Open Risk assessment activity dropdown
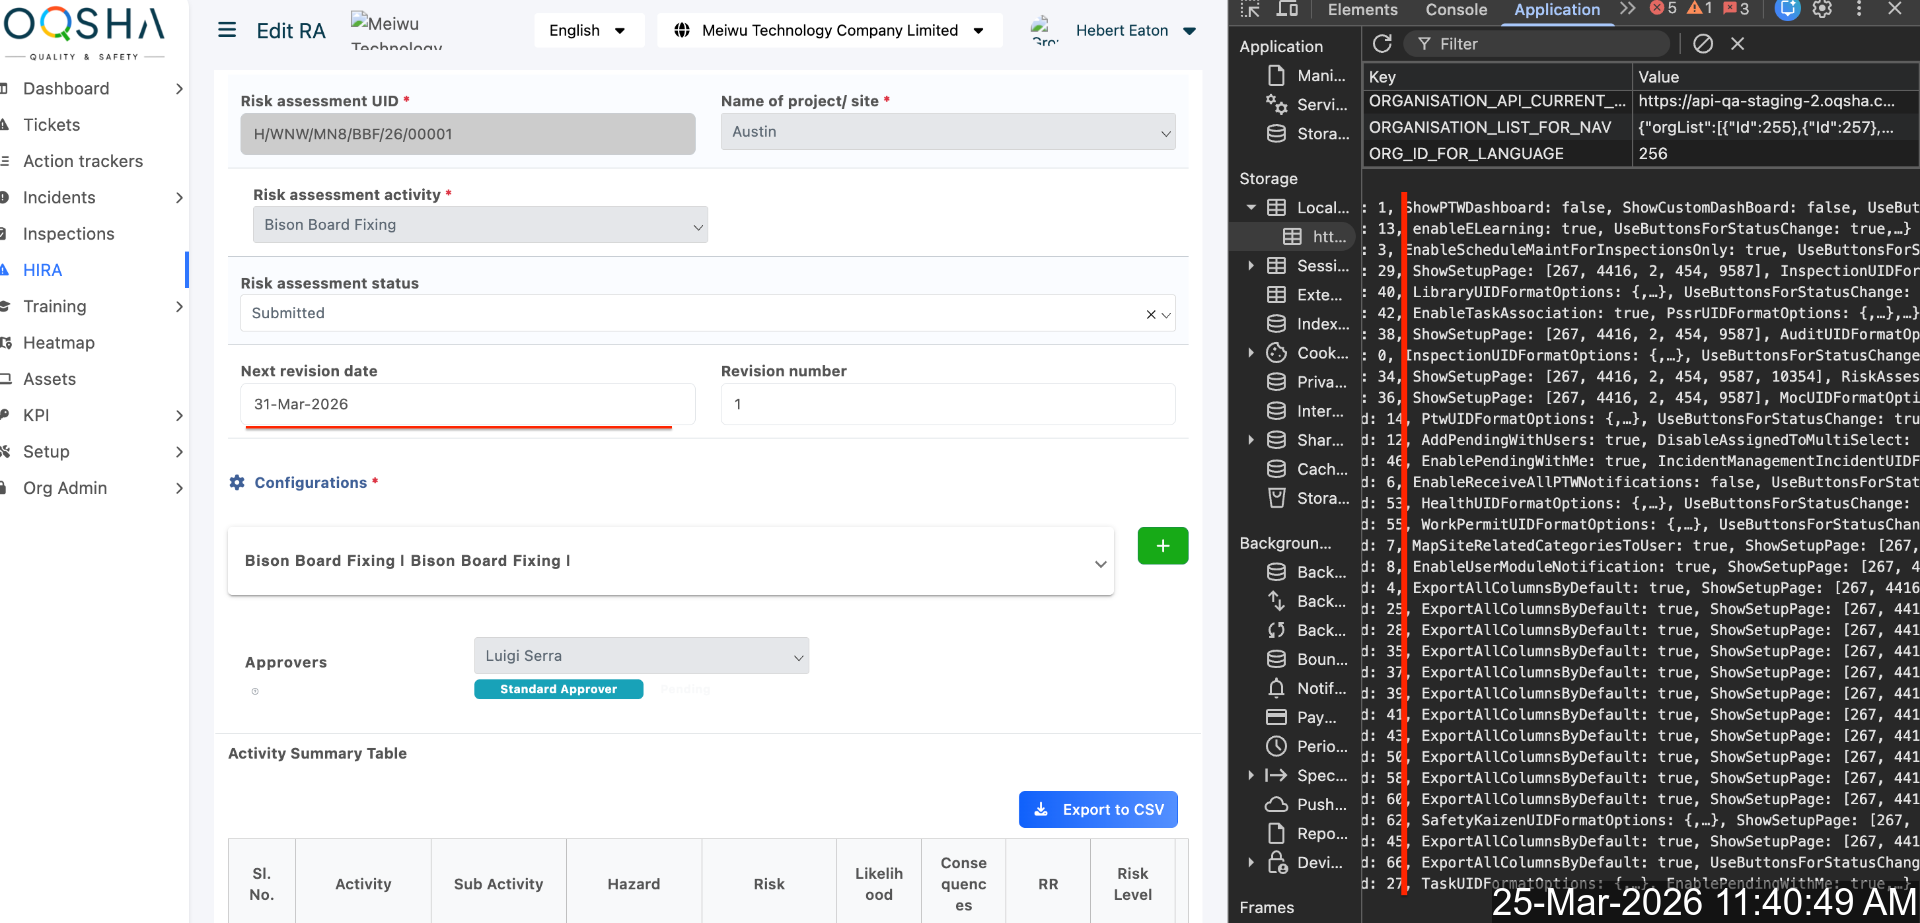The height and width of the screenshot is (923, 1920). tap(480, 225)
